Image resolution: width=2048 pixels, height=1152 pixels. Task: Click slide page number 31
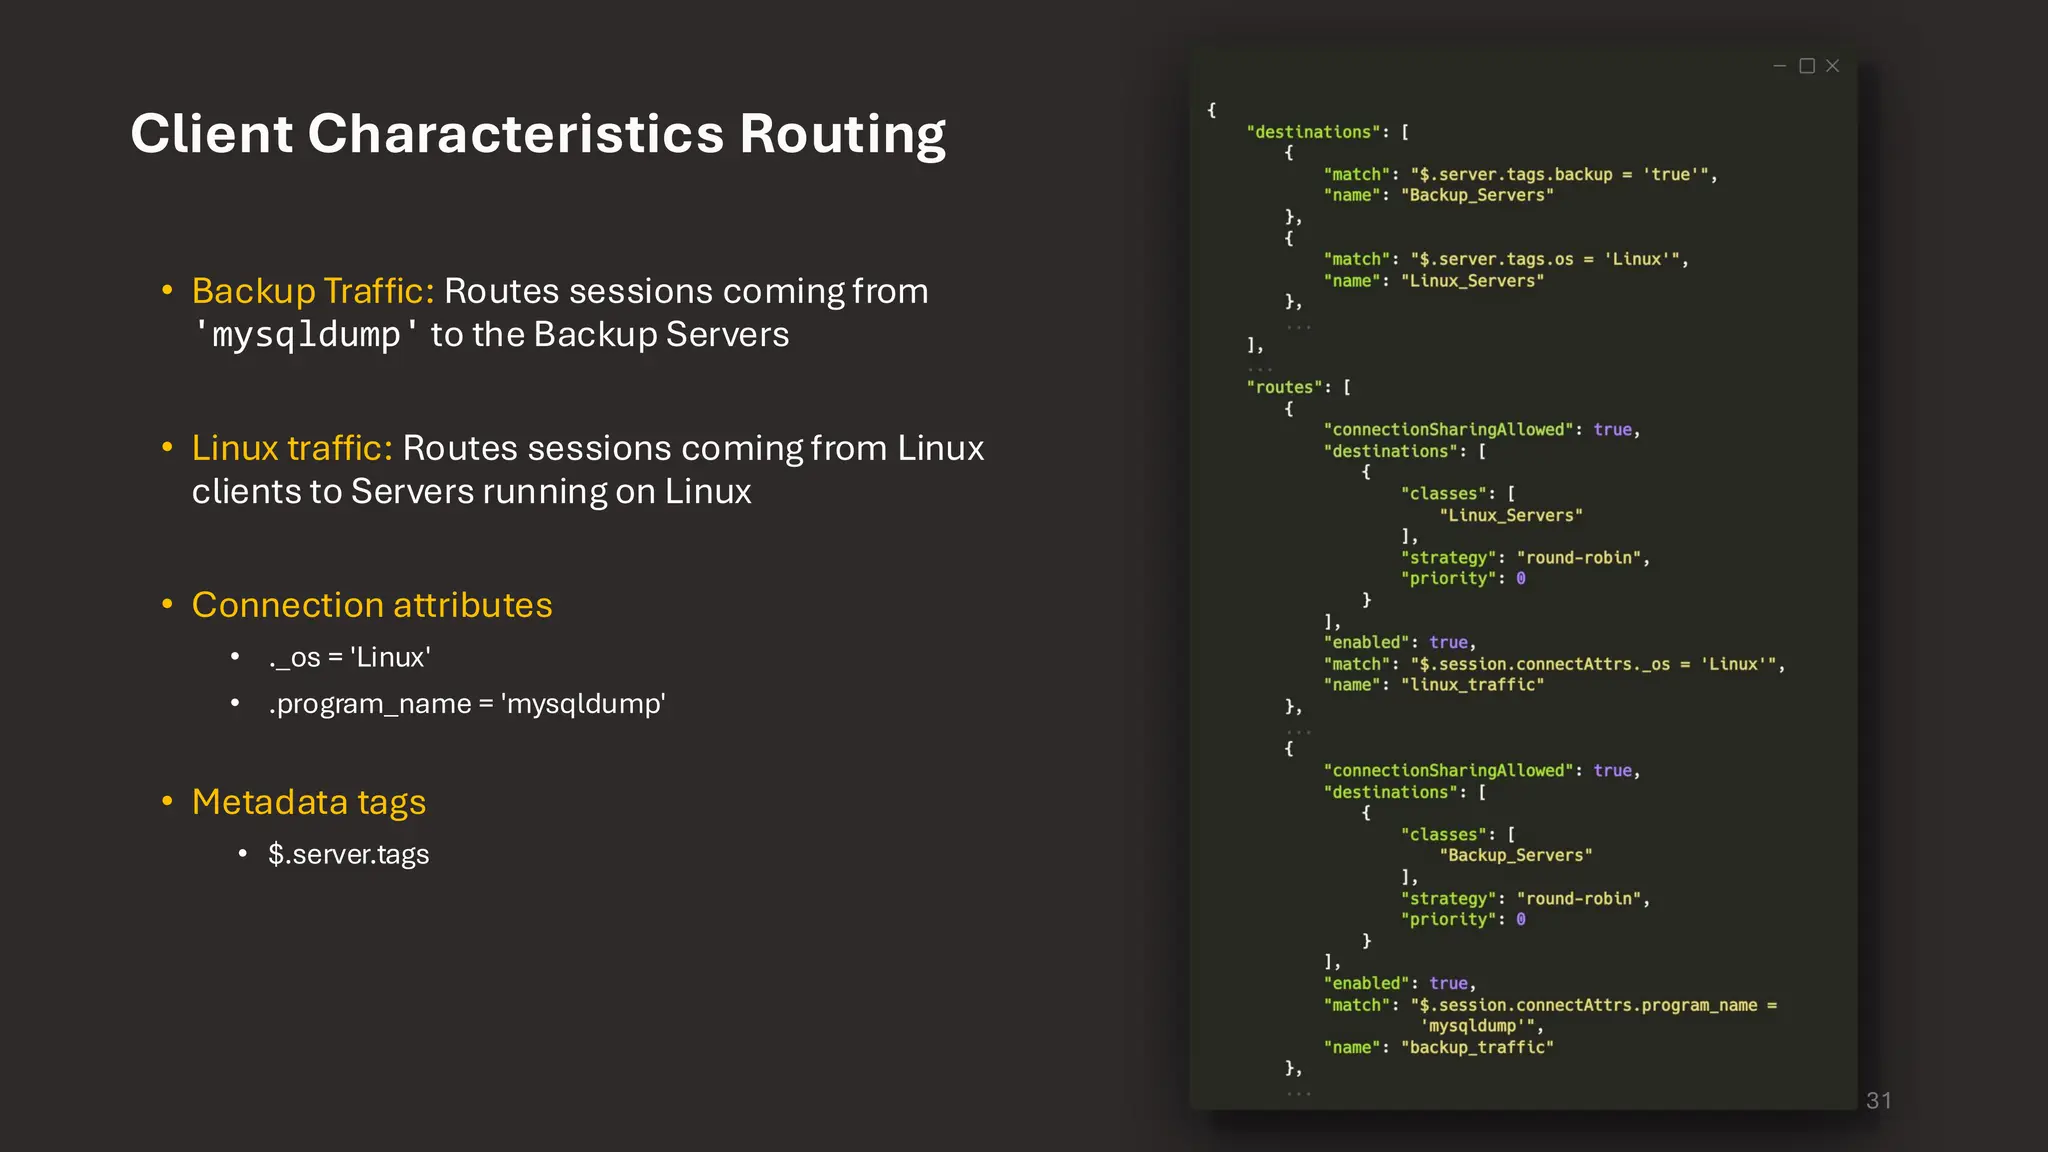pyautogui.click(x=1878, y=1100)
